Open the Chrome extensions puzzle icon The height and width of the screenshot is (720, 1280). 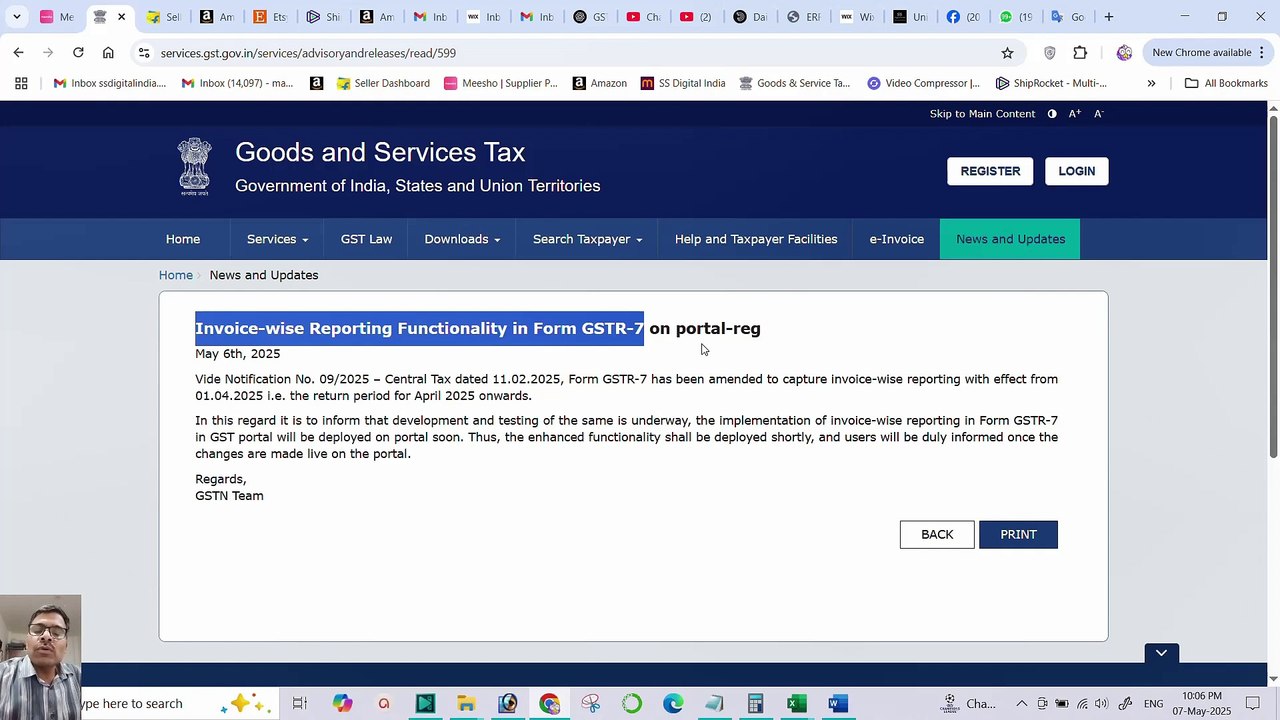[x=1080, y=53]
